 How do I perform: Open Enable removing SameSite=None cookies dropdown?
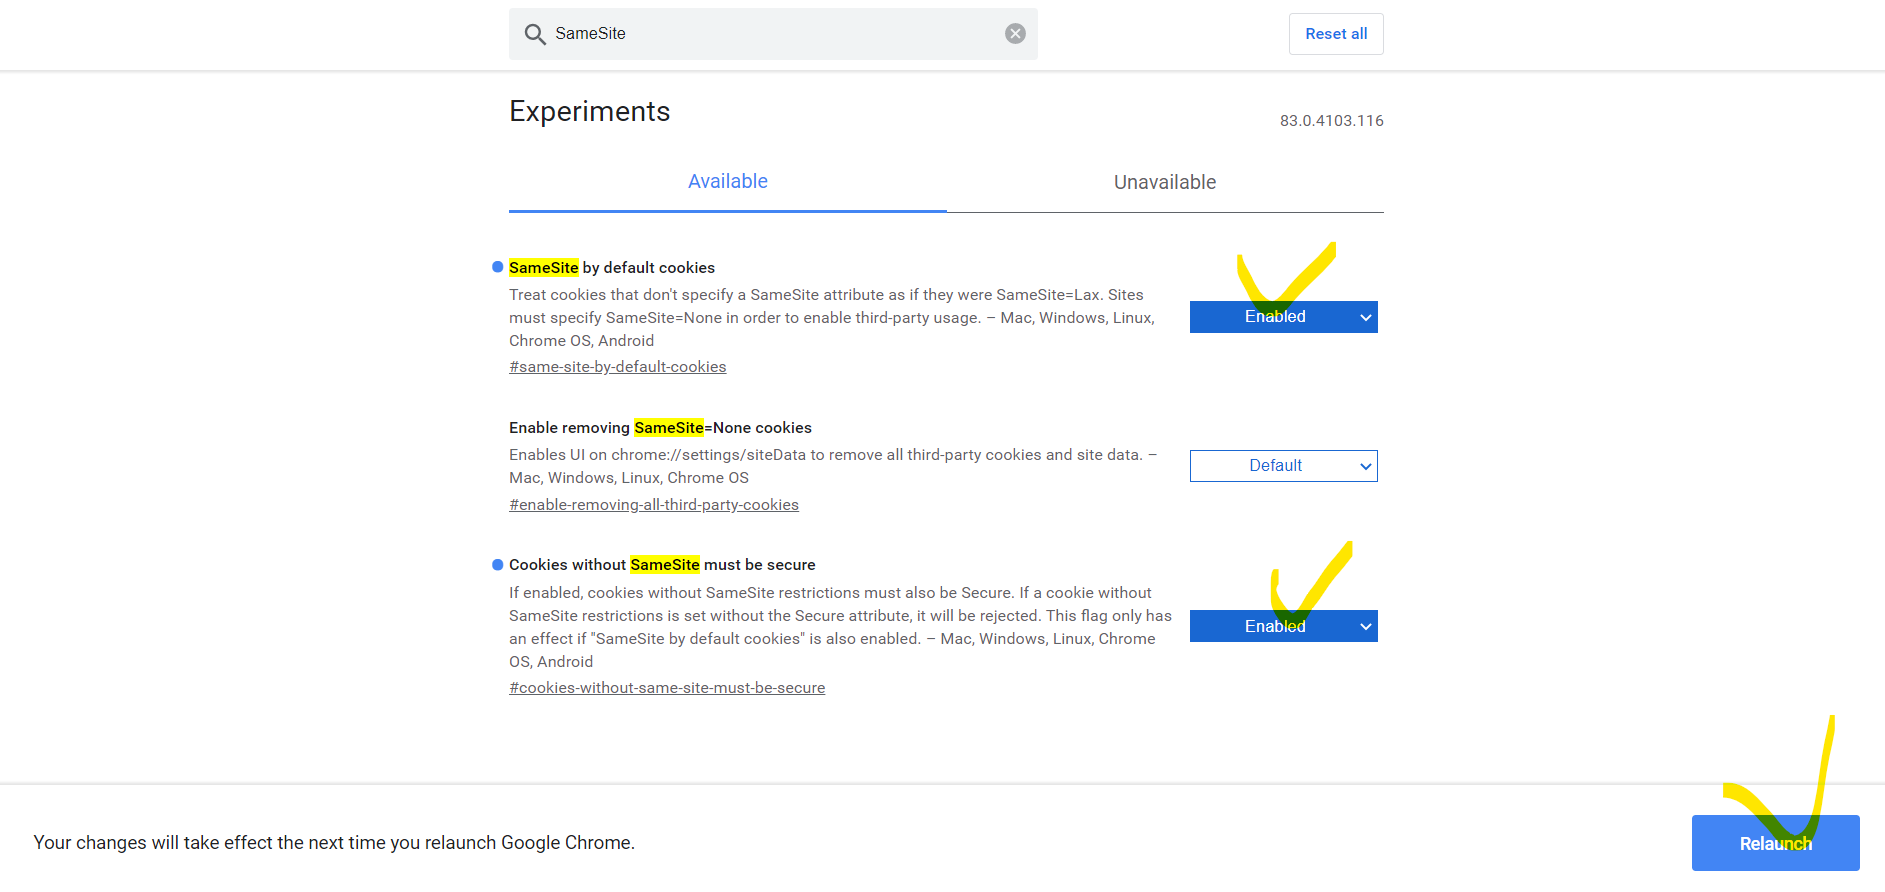tap(1284, 466)
